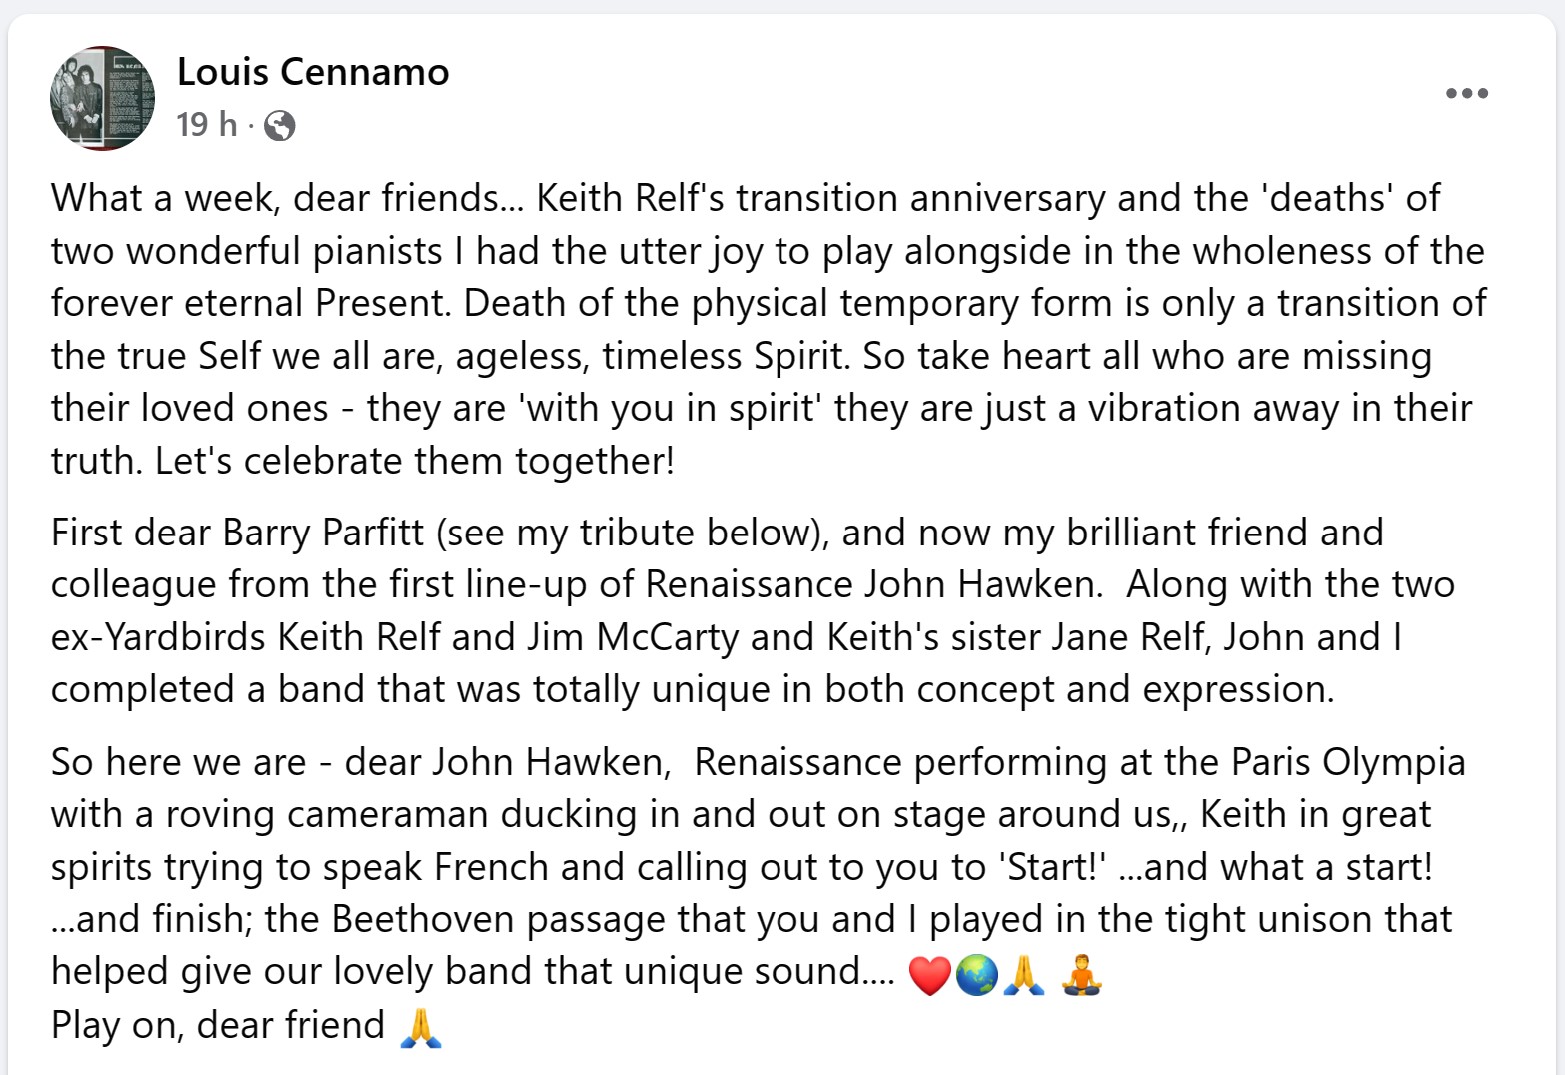Viewport: 1565px width, 1075px height.
Task: Click the text "Let's celebrate them together!"
Action: point(415,461)
